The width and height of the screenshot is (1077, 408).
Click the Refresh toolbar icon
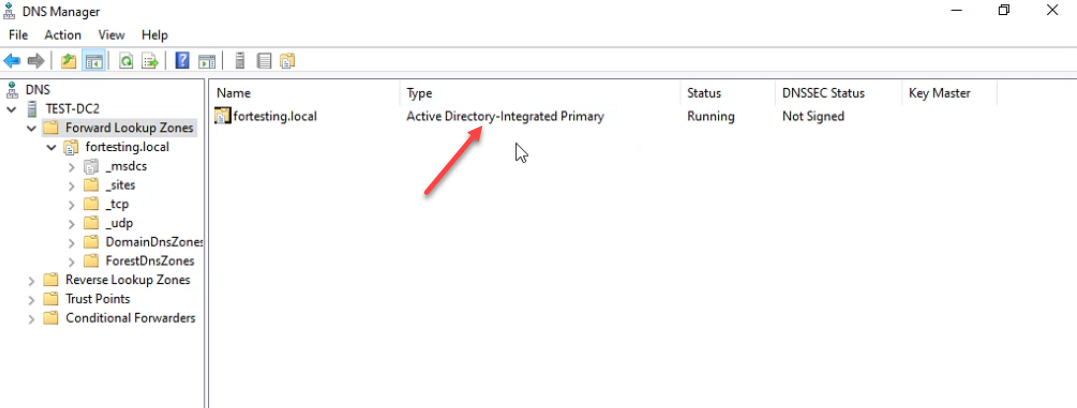point(126,61)
